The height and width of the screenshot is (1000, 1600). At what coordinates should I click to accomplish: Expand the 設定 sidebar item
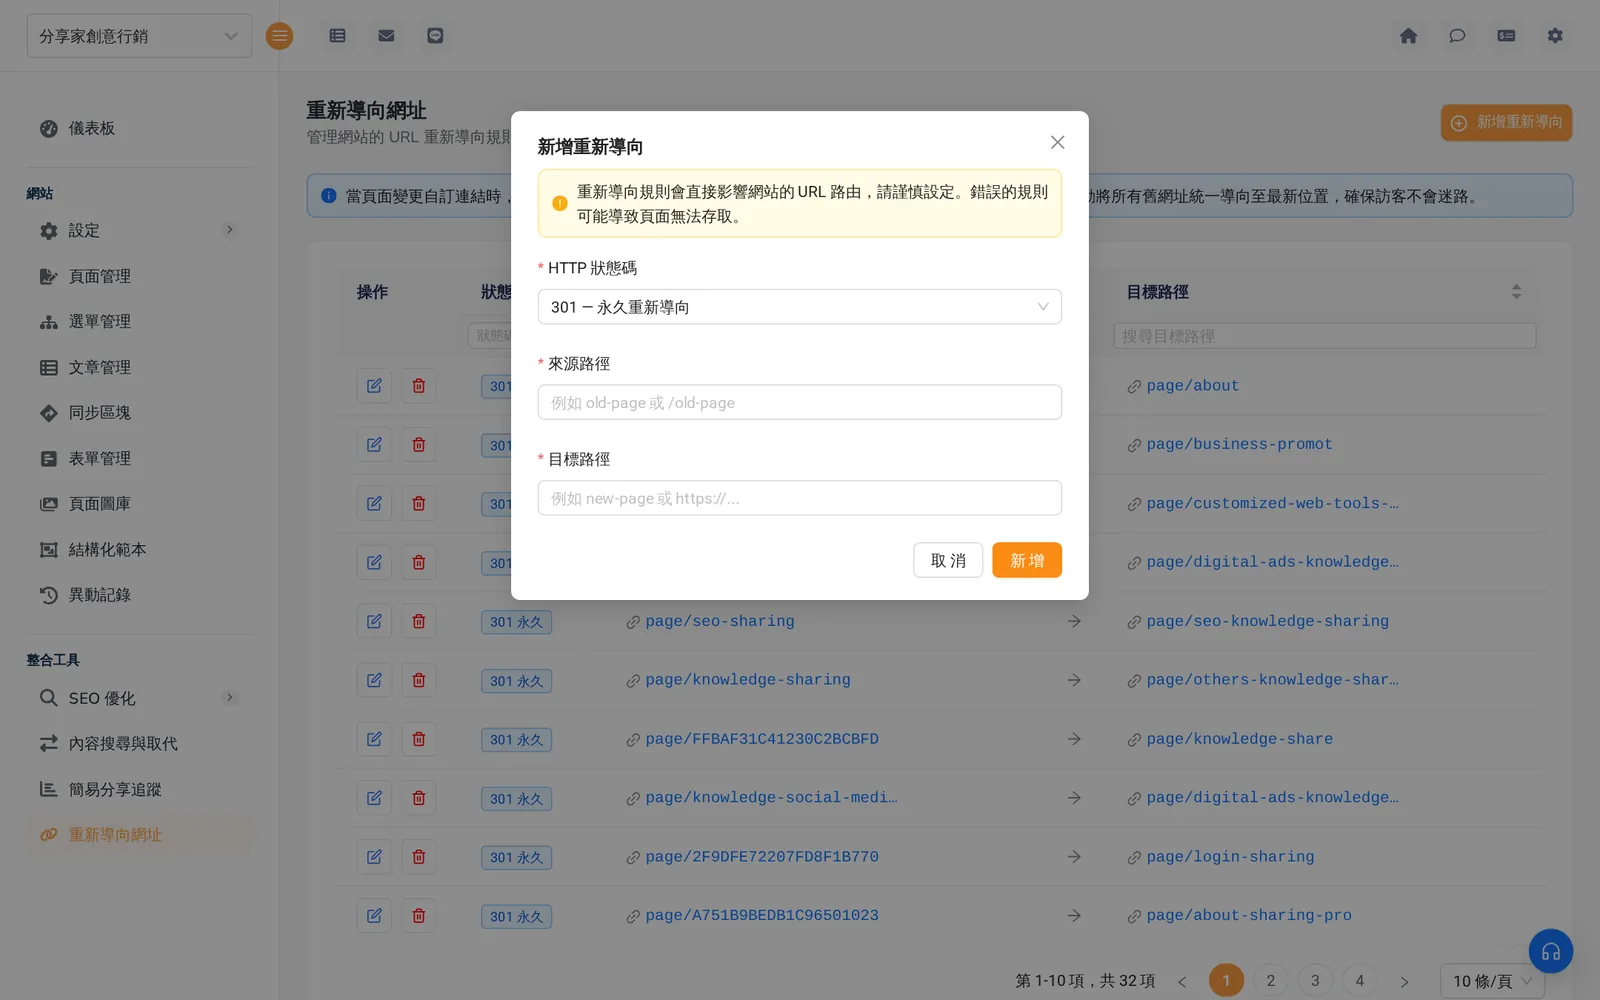coord(139,230)
